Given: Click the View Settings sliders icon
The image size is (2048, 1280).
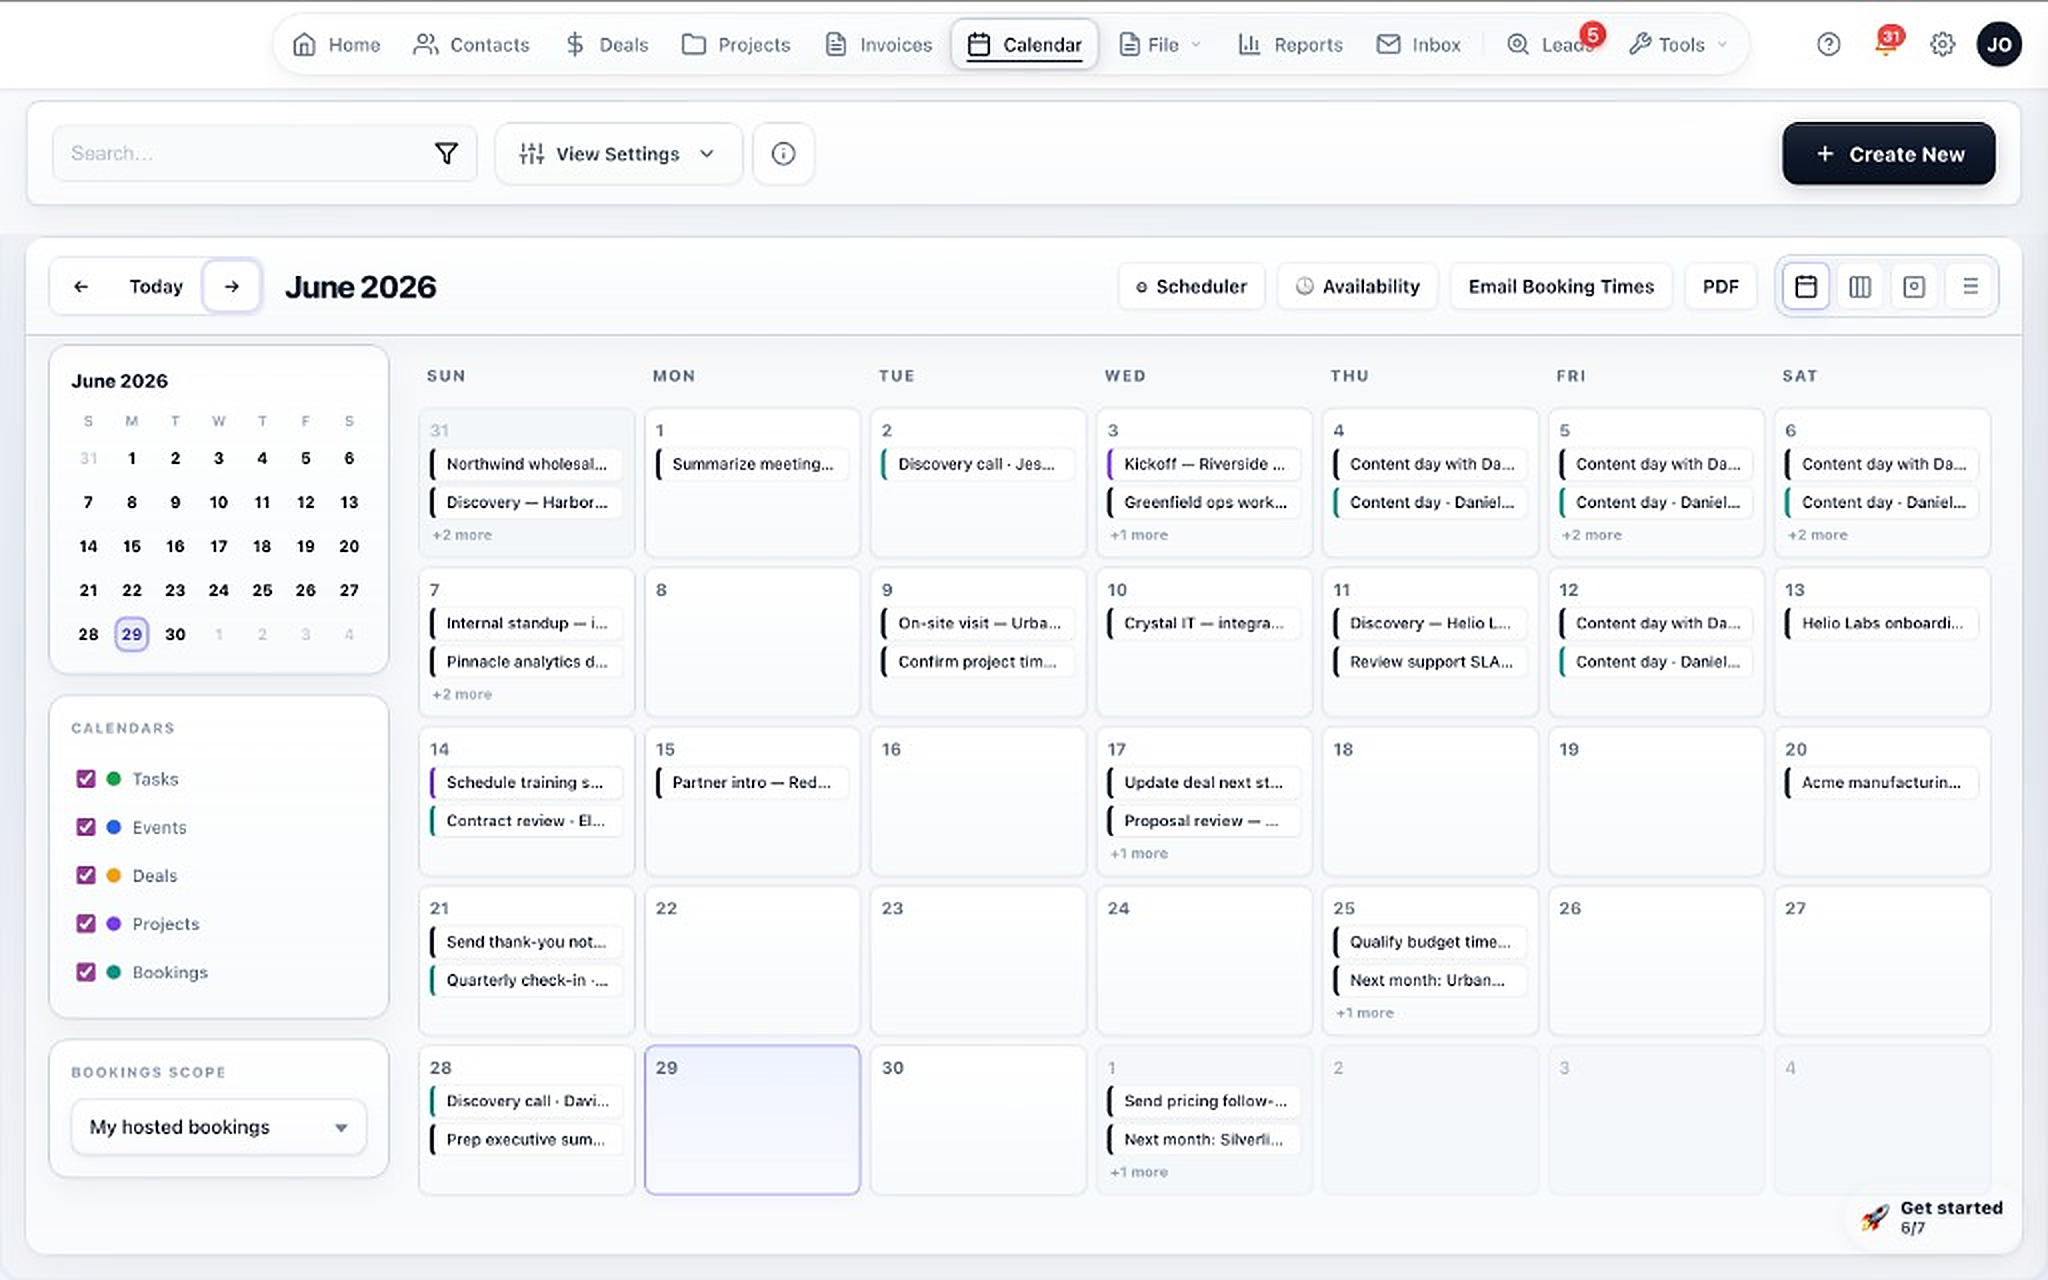Looking at the screenshot, I should coord(531,154).
